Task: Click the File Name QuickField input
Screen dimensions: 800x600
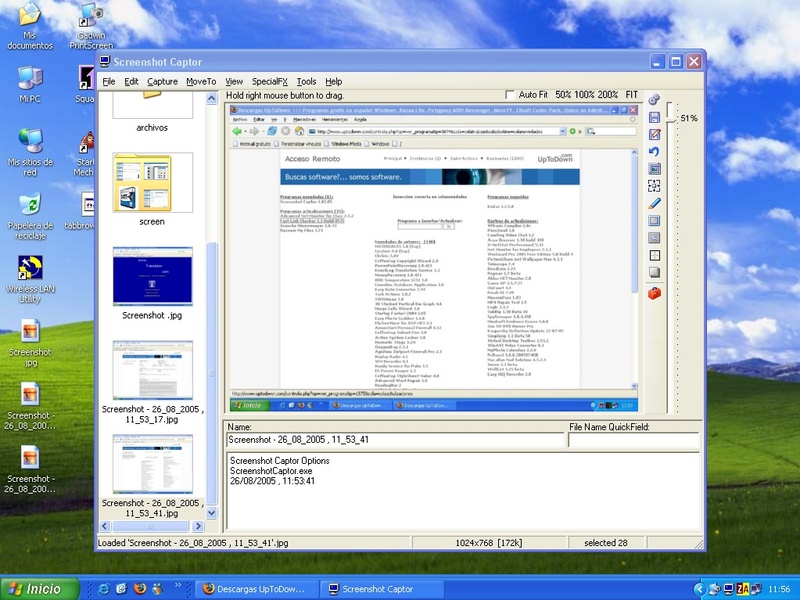Action: tap(633, 440)
